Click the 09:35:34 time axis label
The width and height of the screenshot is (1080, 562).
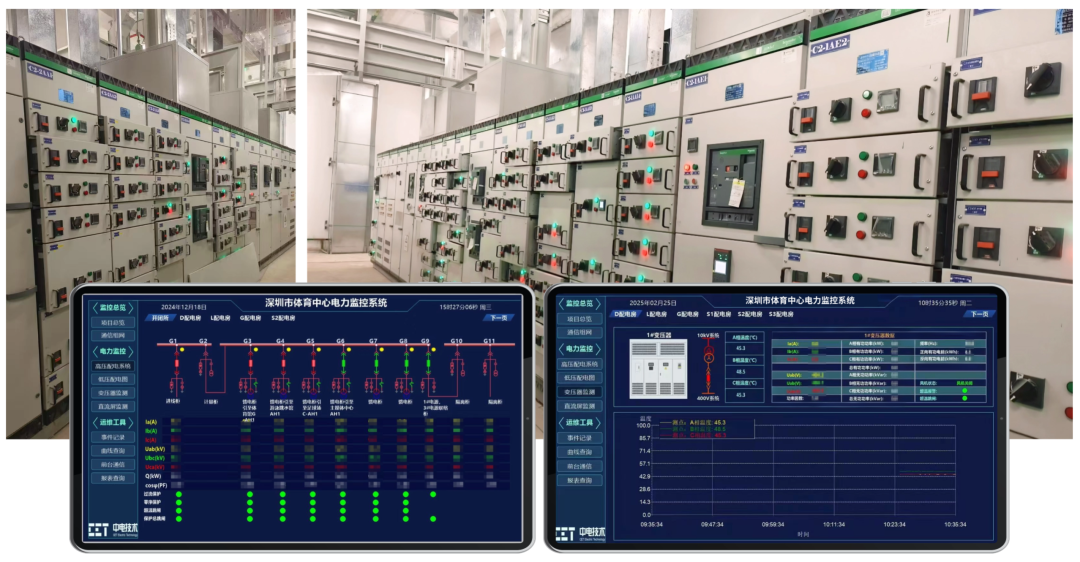pos(651,525)
